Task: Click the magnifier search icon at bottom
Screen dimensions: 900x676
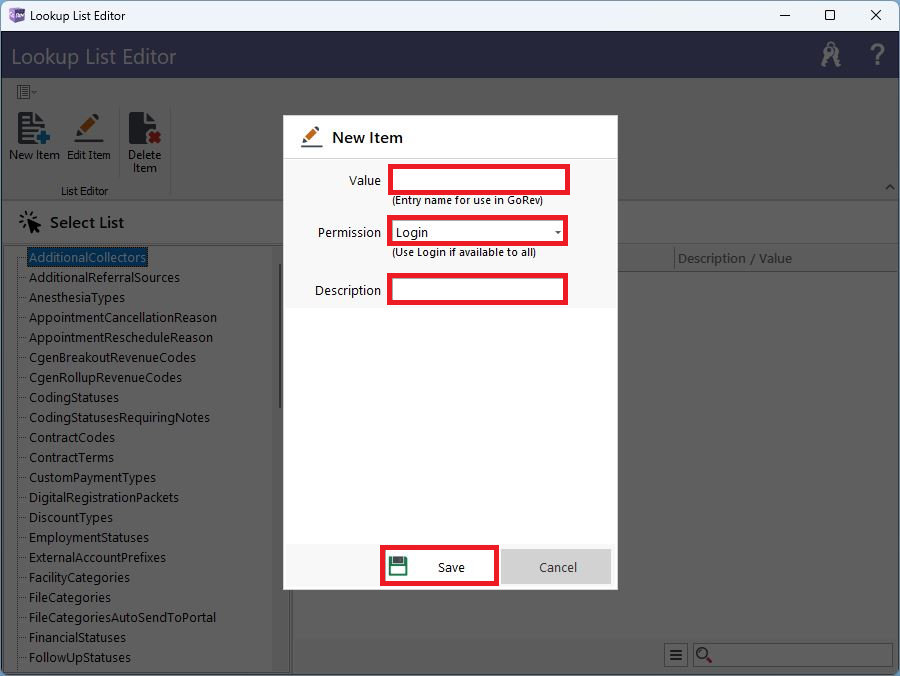Action: [704, 655]
